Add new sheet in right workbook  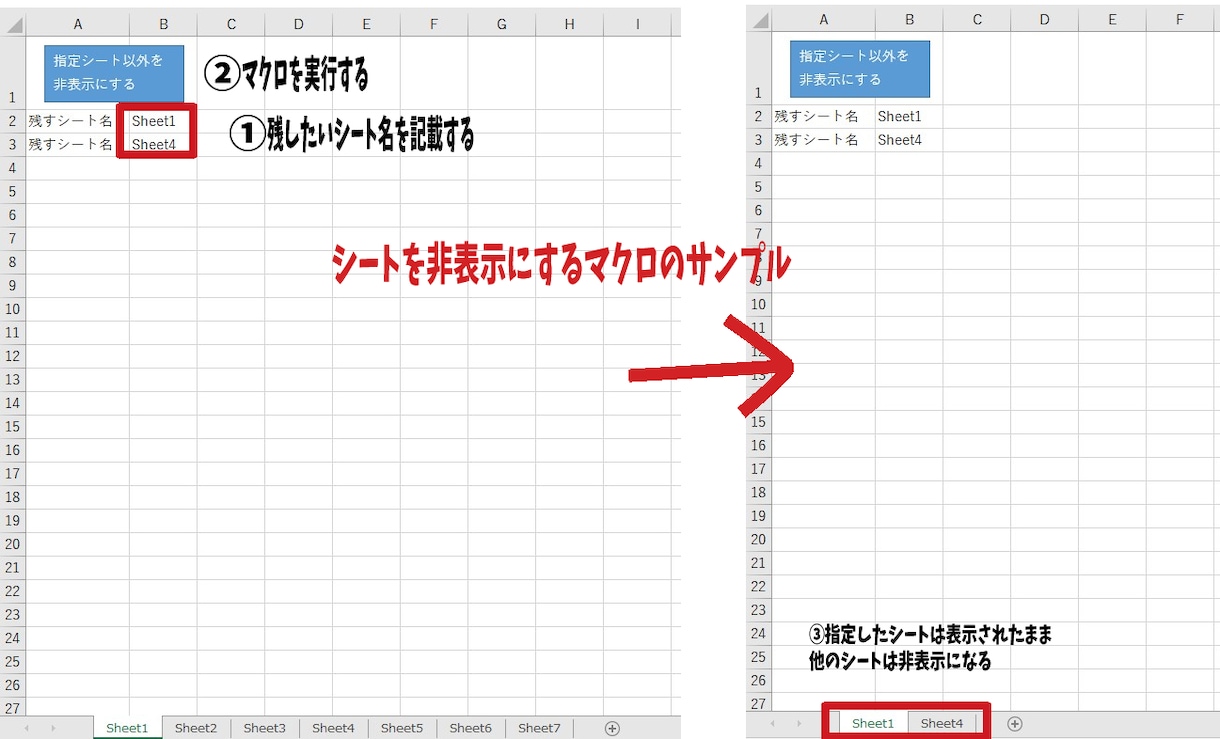coord(1015,723)
